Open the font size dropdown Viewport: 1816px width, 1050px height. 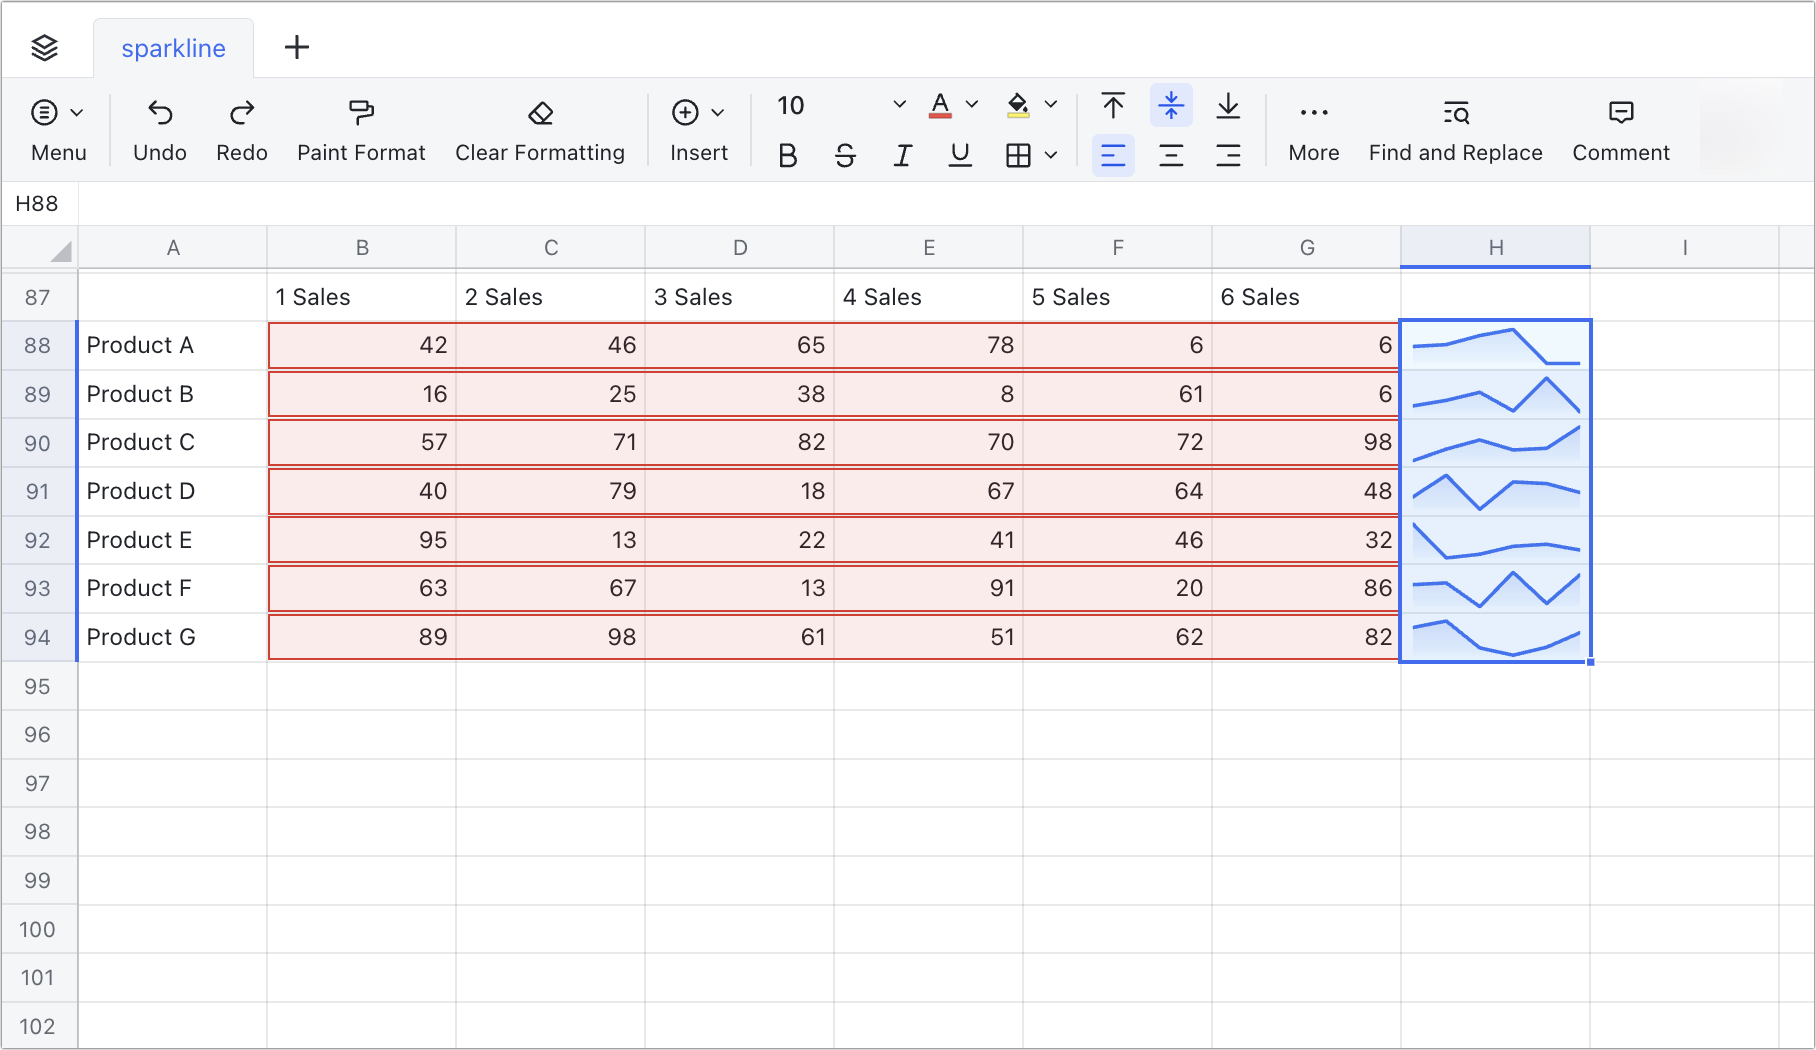pos(897,104)
